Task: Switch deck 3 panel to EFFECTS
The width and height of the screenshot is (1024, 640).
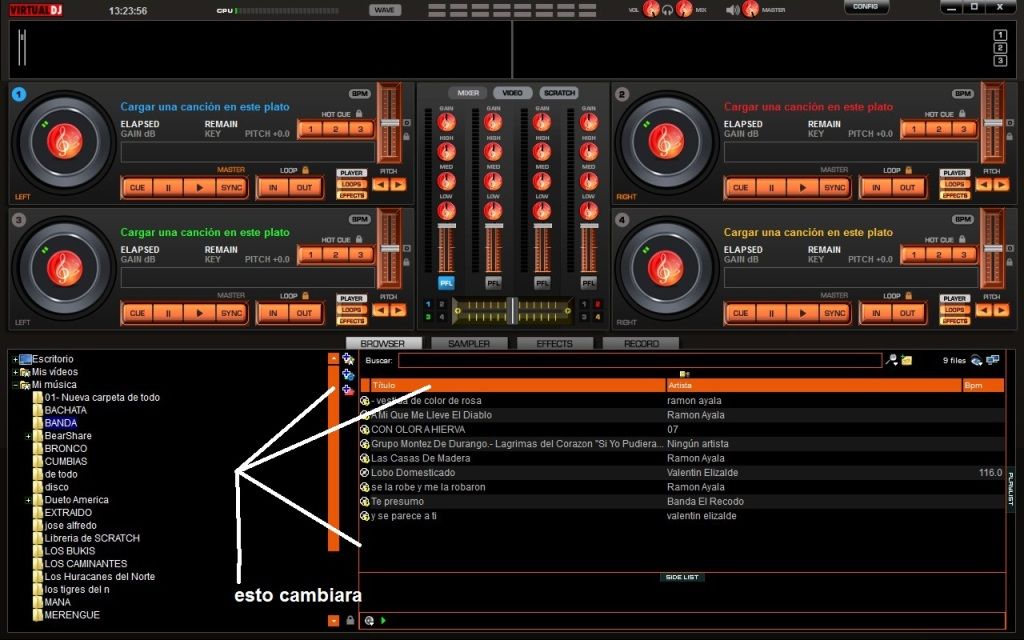Action: [x=351, y=321]
